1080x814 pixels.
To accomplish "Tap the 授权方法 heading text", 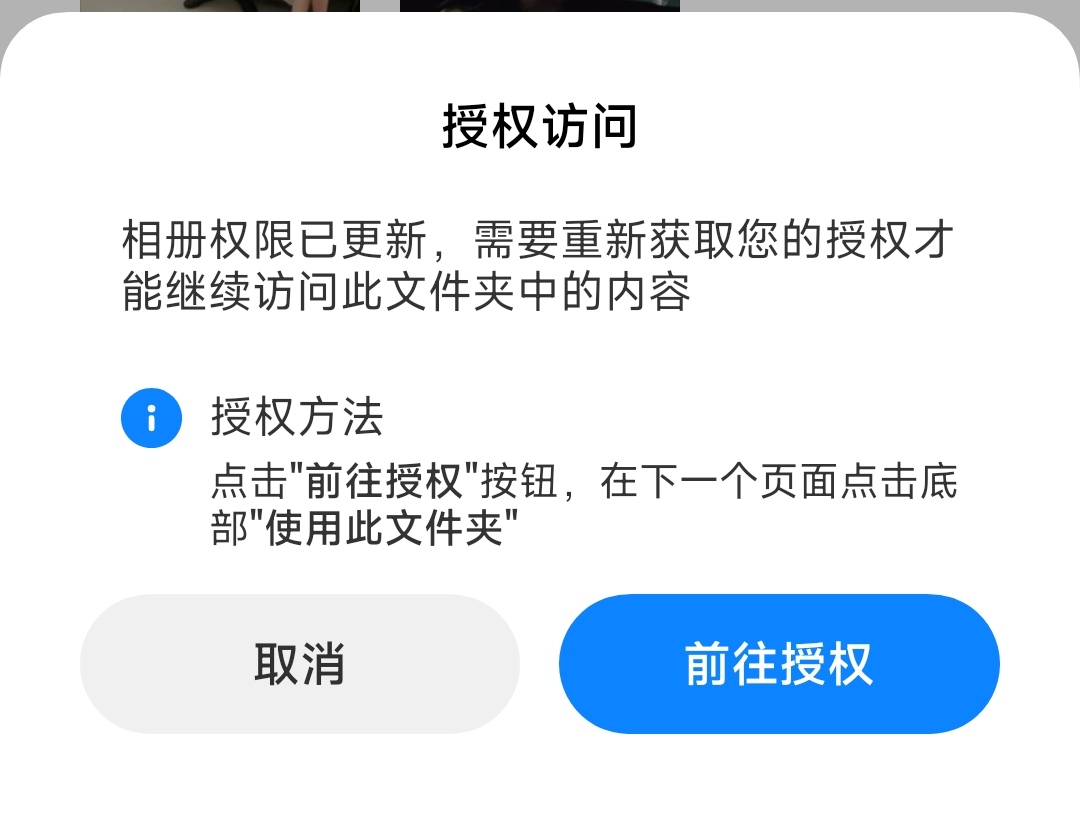I will click(x=297, y=417).
